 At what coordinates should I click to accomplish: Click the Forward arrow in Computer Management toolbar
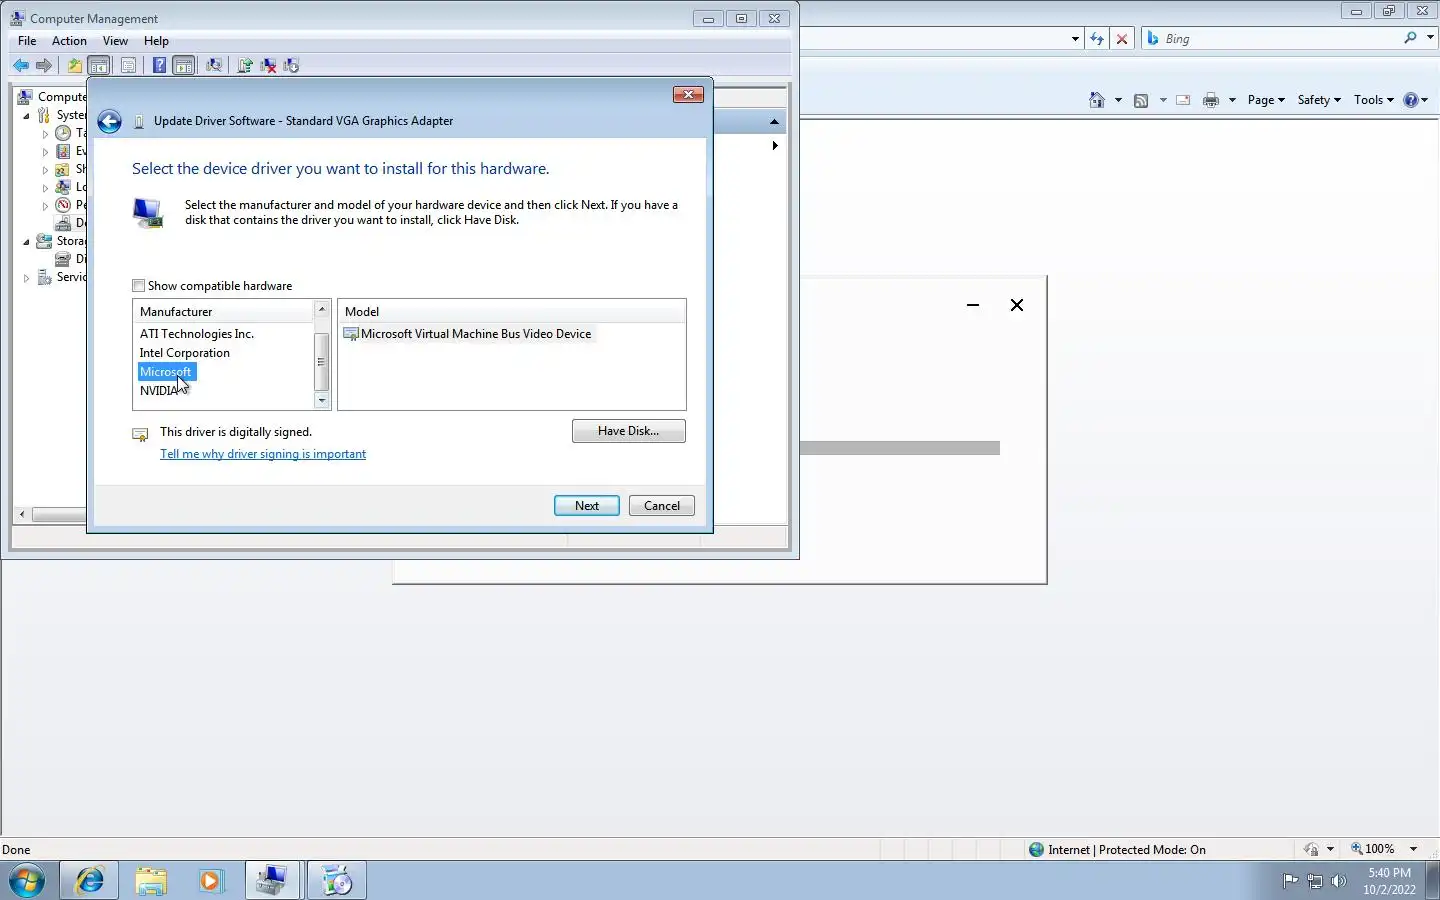(x=43, y=65)
